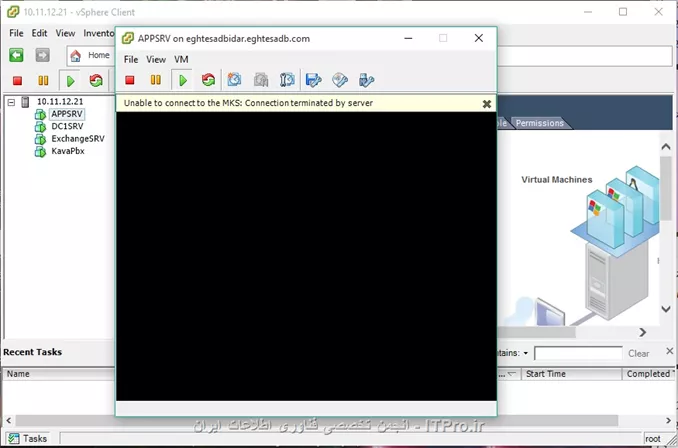Select KavaPbx virtual machine in inventory tree
This screenshot has height=448, width=678.
(x=68, y=151)
